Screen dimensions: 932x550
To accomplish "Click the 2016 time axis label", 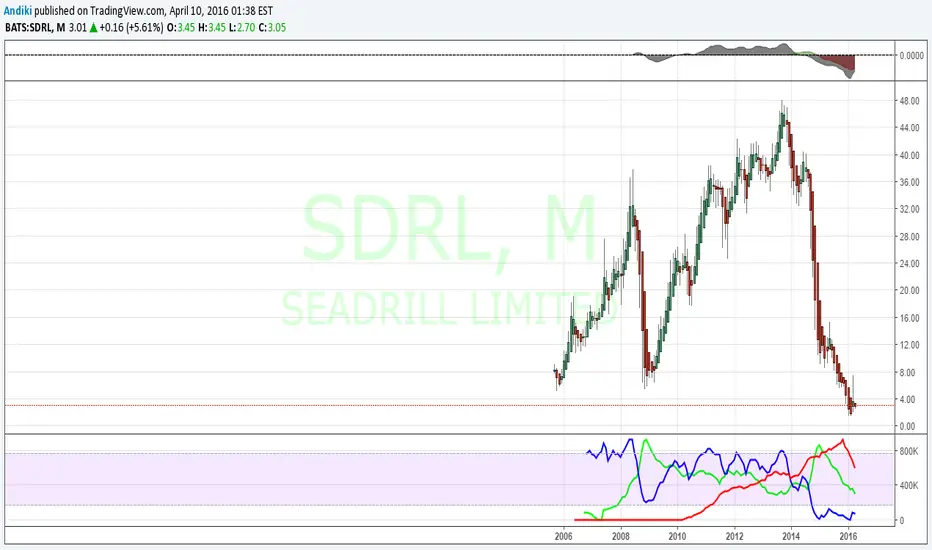I will [848, 536].
